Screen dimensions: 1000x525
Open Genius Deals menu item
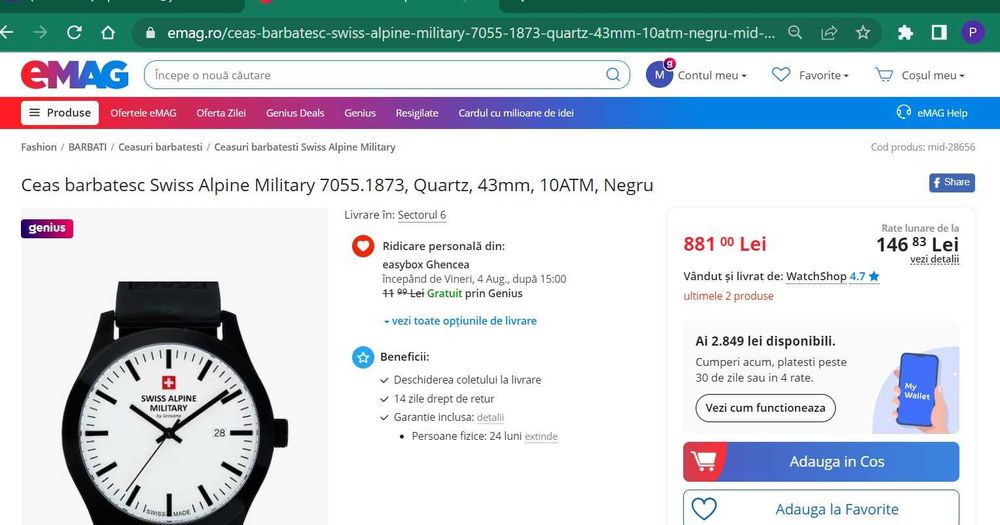(295, 113)
